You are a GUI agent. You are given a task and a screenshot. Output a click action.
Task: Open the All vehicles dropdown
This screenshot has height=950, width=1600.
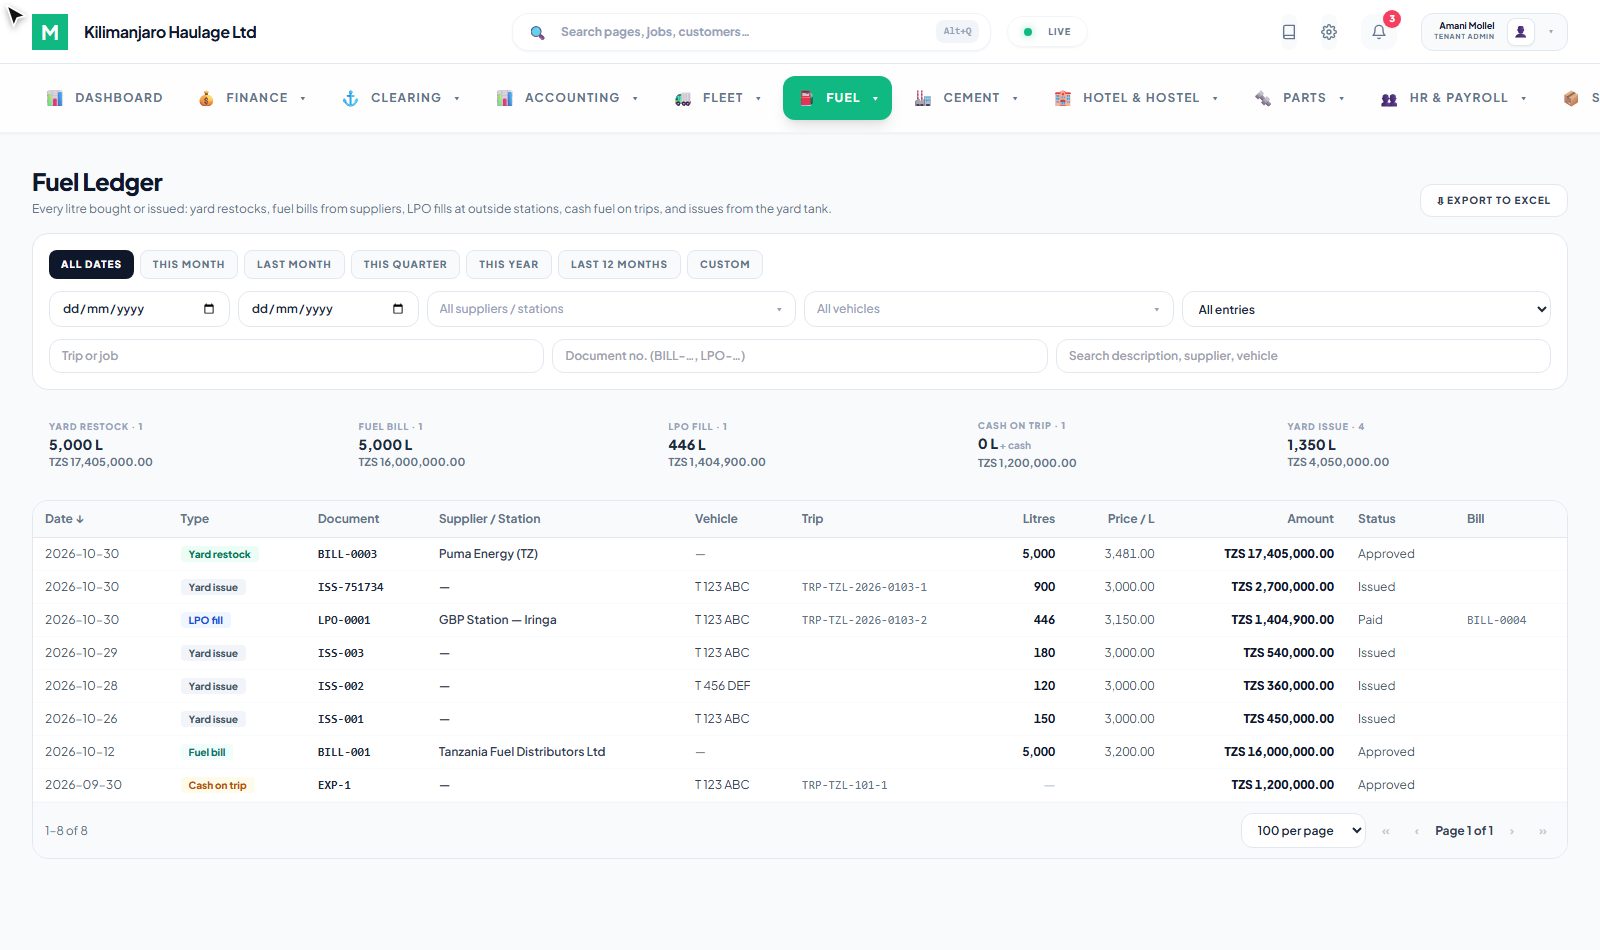tap(988, 309)
